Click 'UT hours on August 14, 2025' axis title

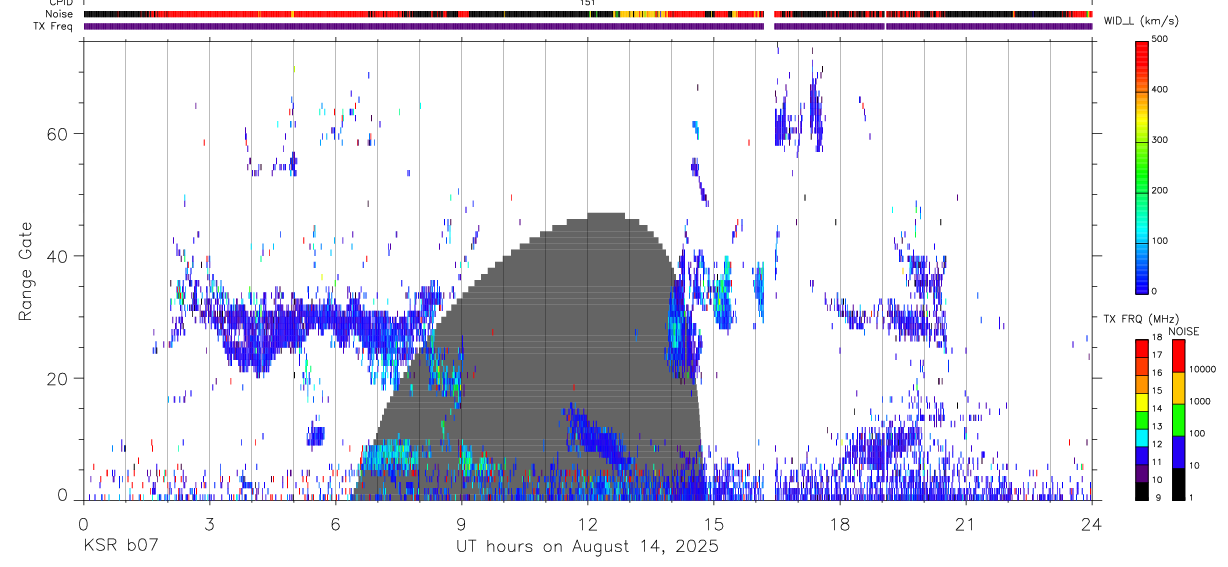tap(587, 547)
